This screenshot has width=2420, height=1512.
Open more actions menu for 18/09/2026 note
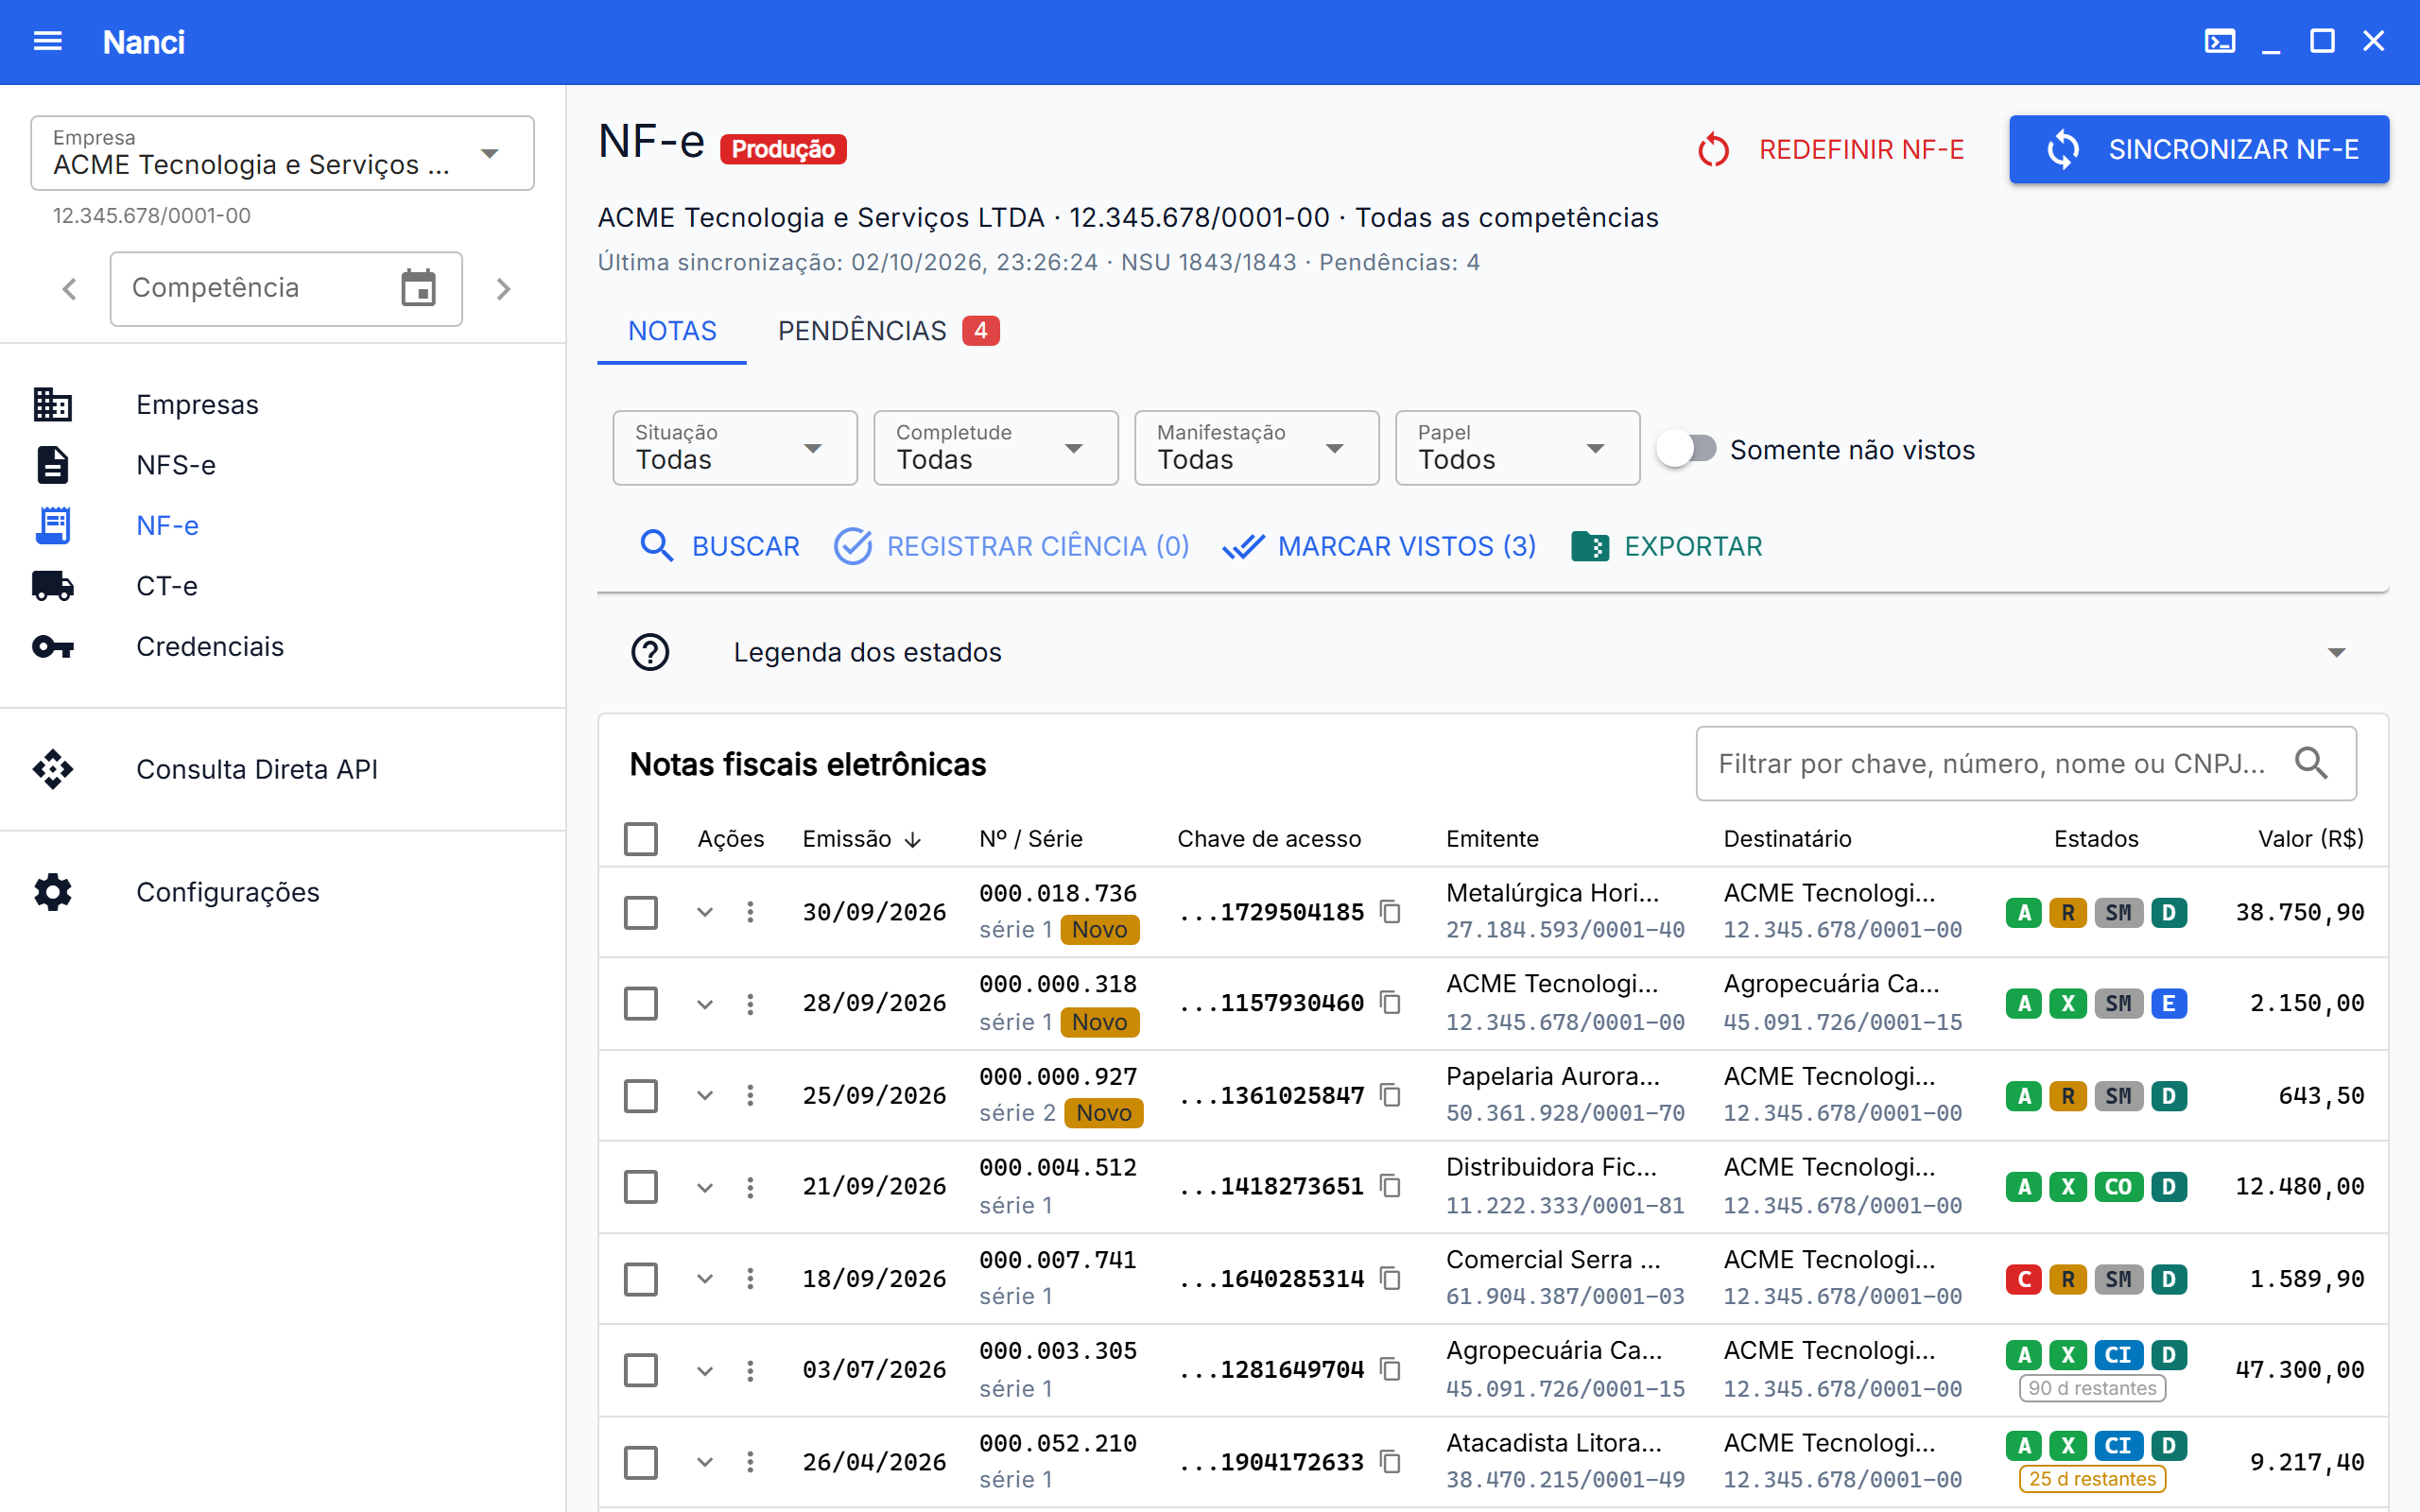750,1279
